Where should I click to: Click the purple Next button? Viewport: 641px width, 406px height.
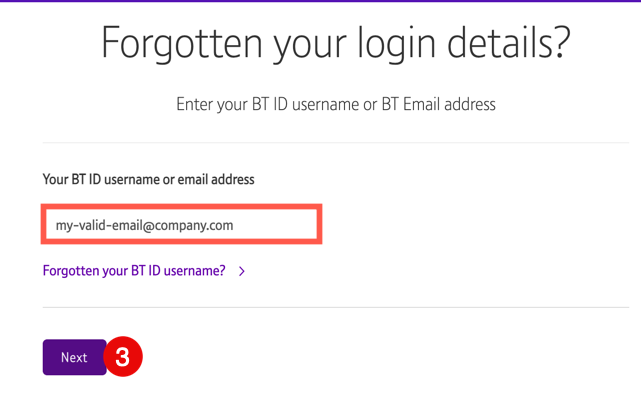point(74,357)
